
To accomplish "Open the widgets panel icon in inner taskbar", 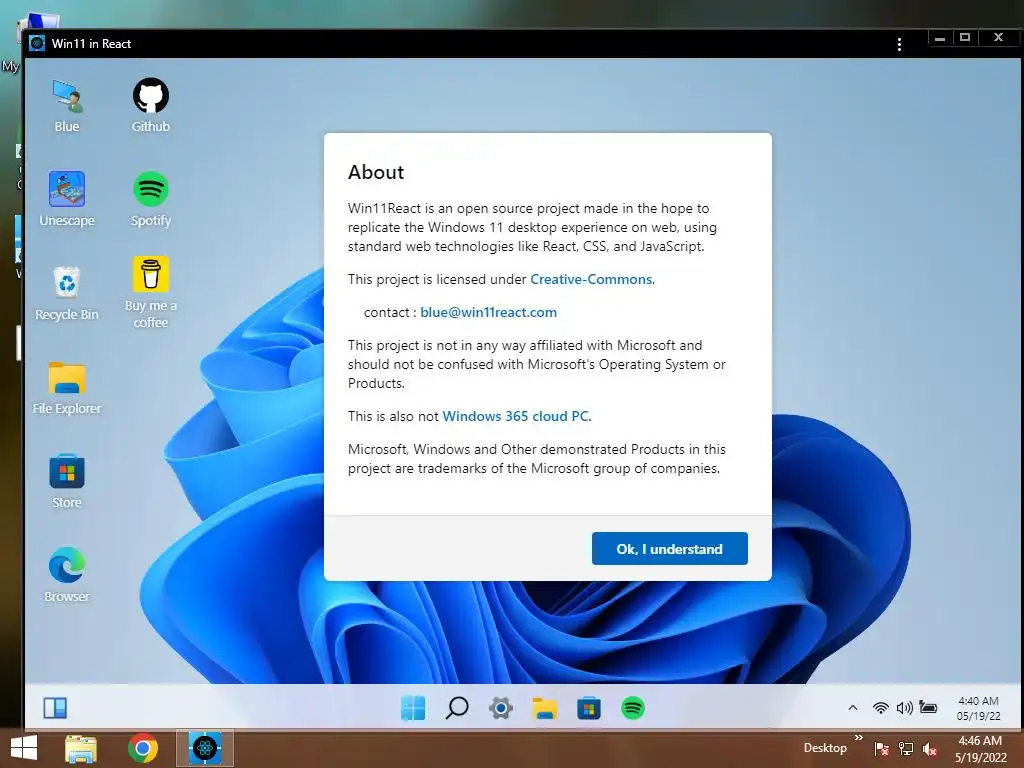I will (55, 708).
